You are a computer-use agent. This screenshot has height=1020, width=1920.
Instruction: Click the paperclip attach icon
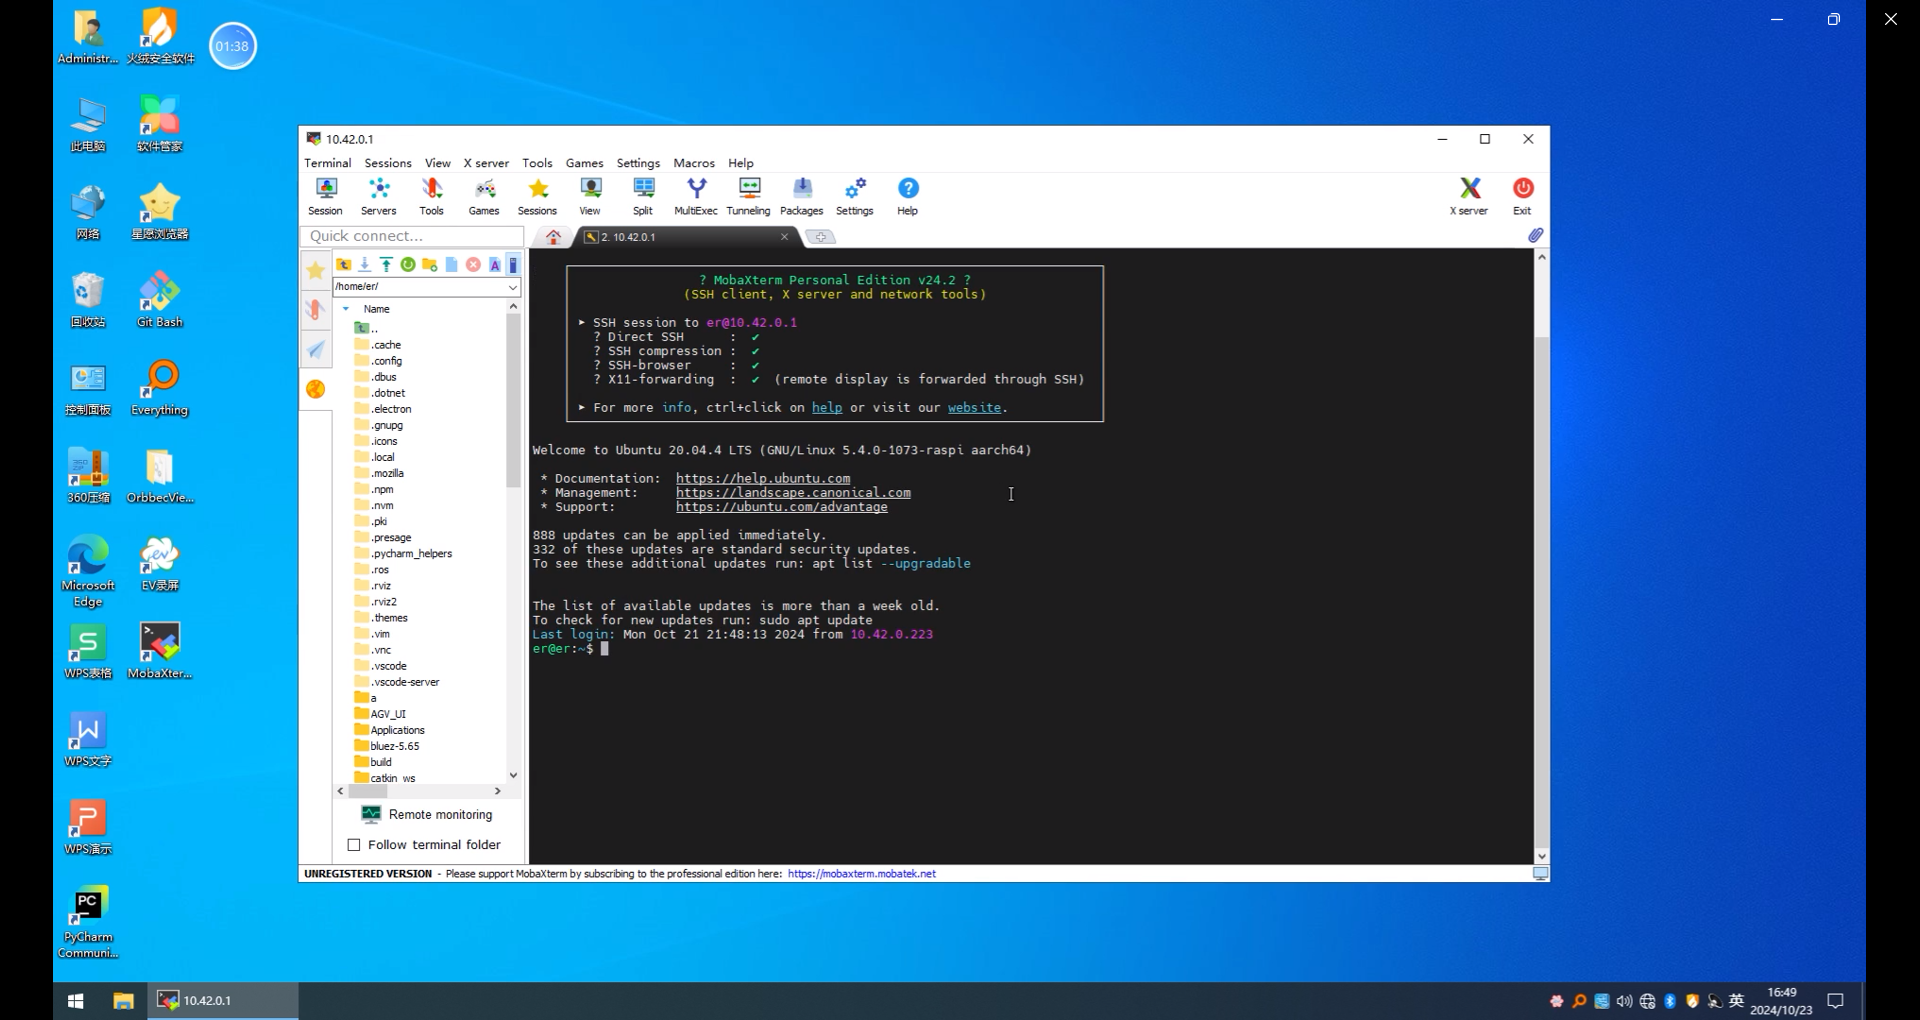tap(1535, 236)
